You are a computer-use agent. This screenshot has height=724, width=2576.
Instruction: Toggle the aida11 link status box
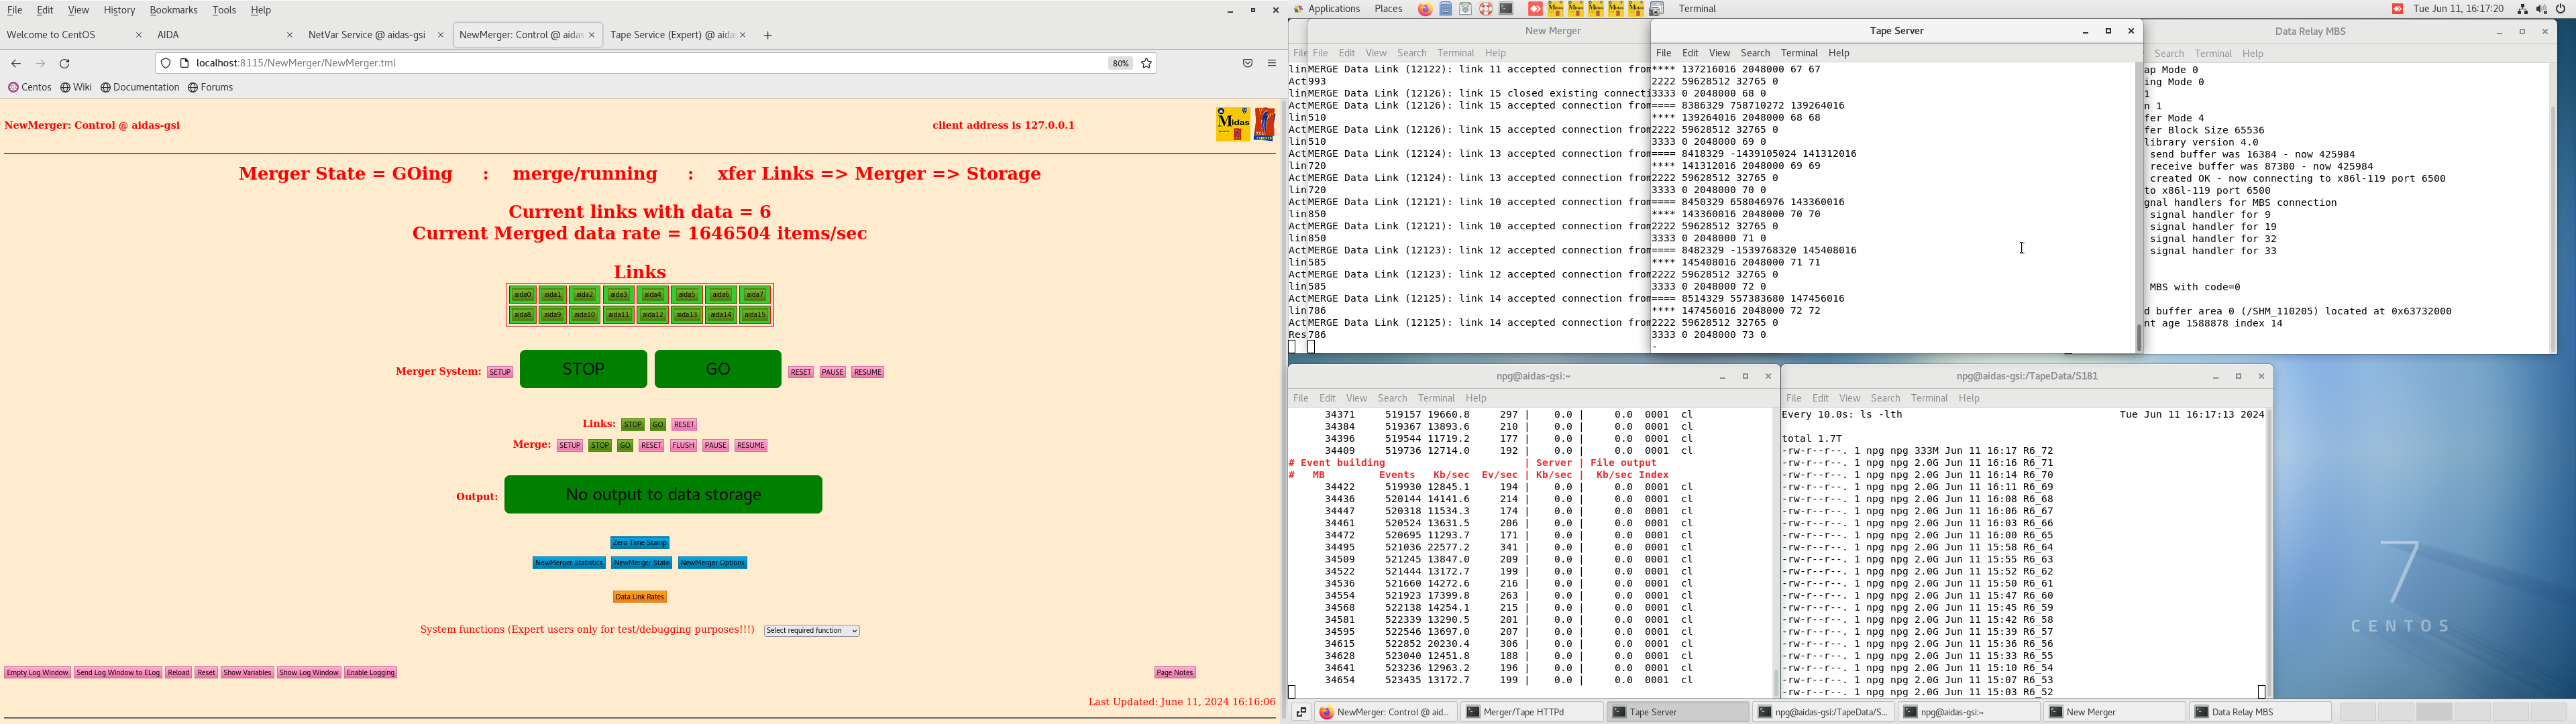(x=619, y=316)
